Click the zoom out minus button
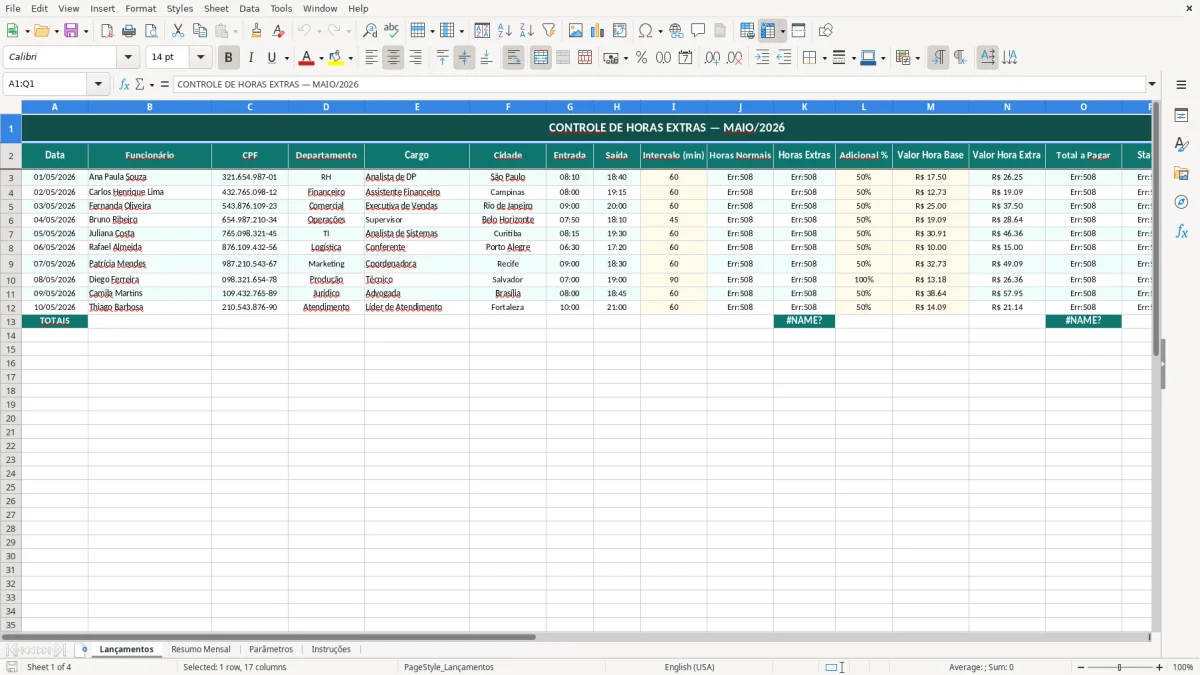 1081,667
